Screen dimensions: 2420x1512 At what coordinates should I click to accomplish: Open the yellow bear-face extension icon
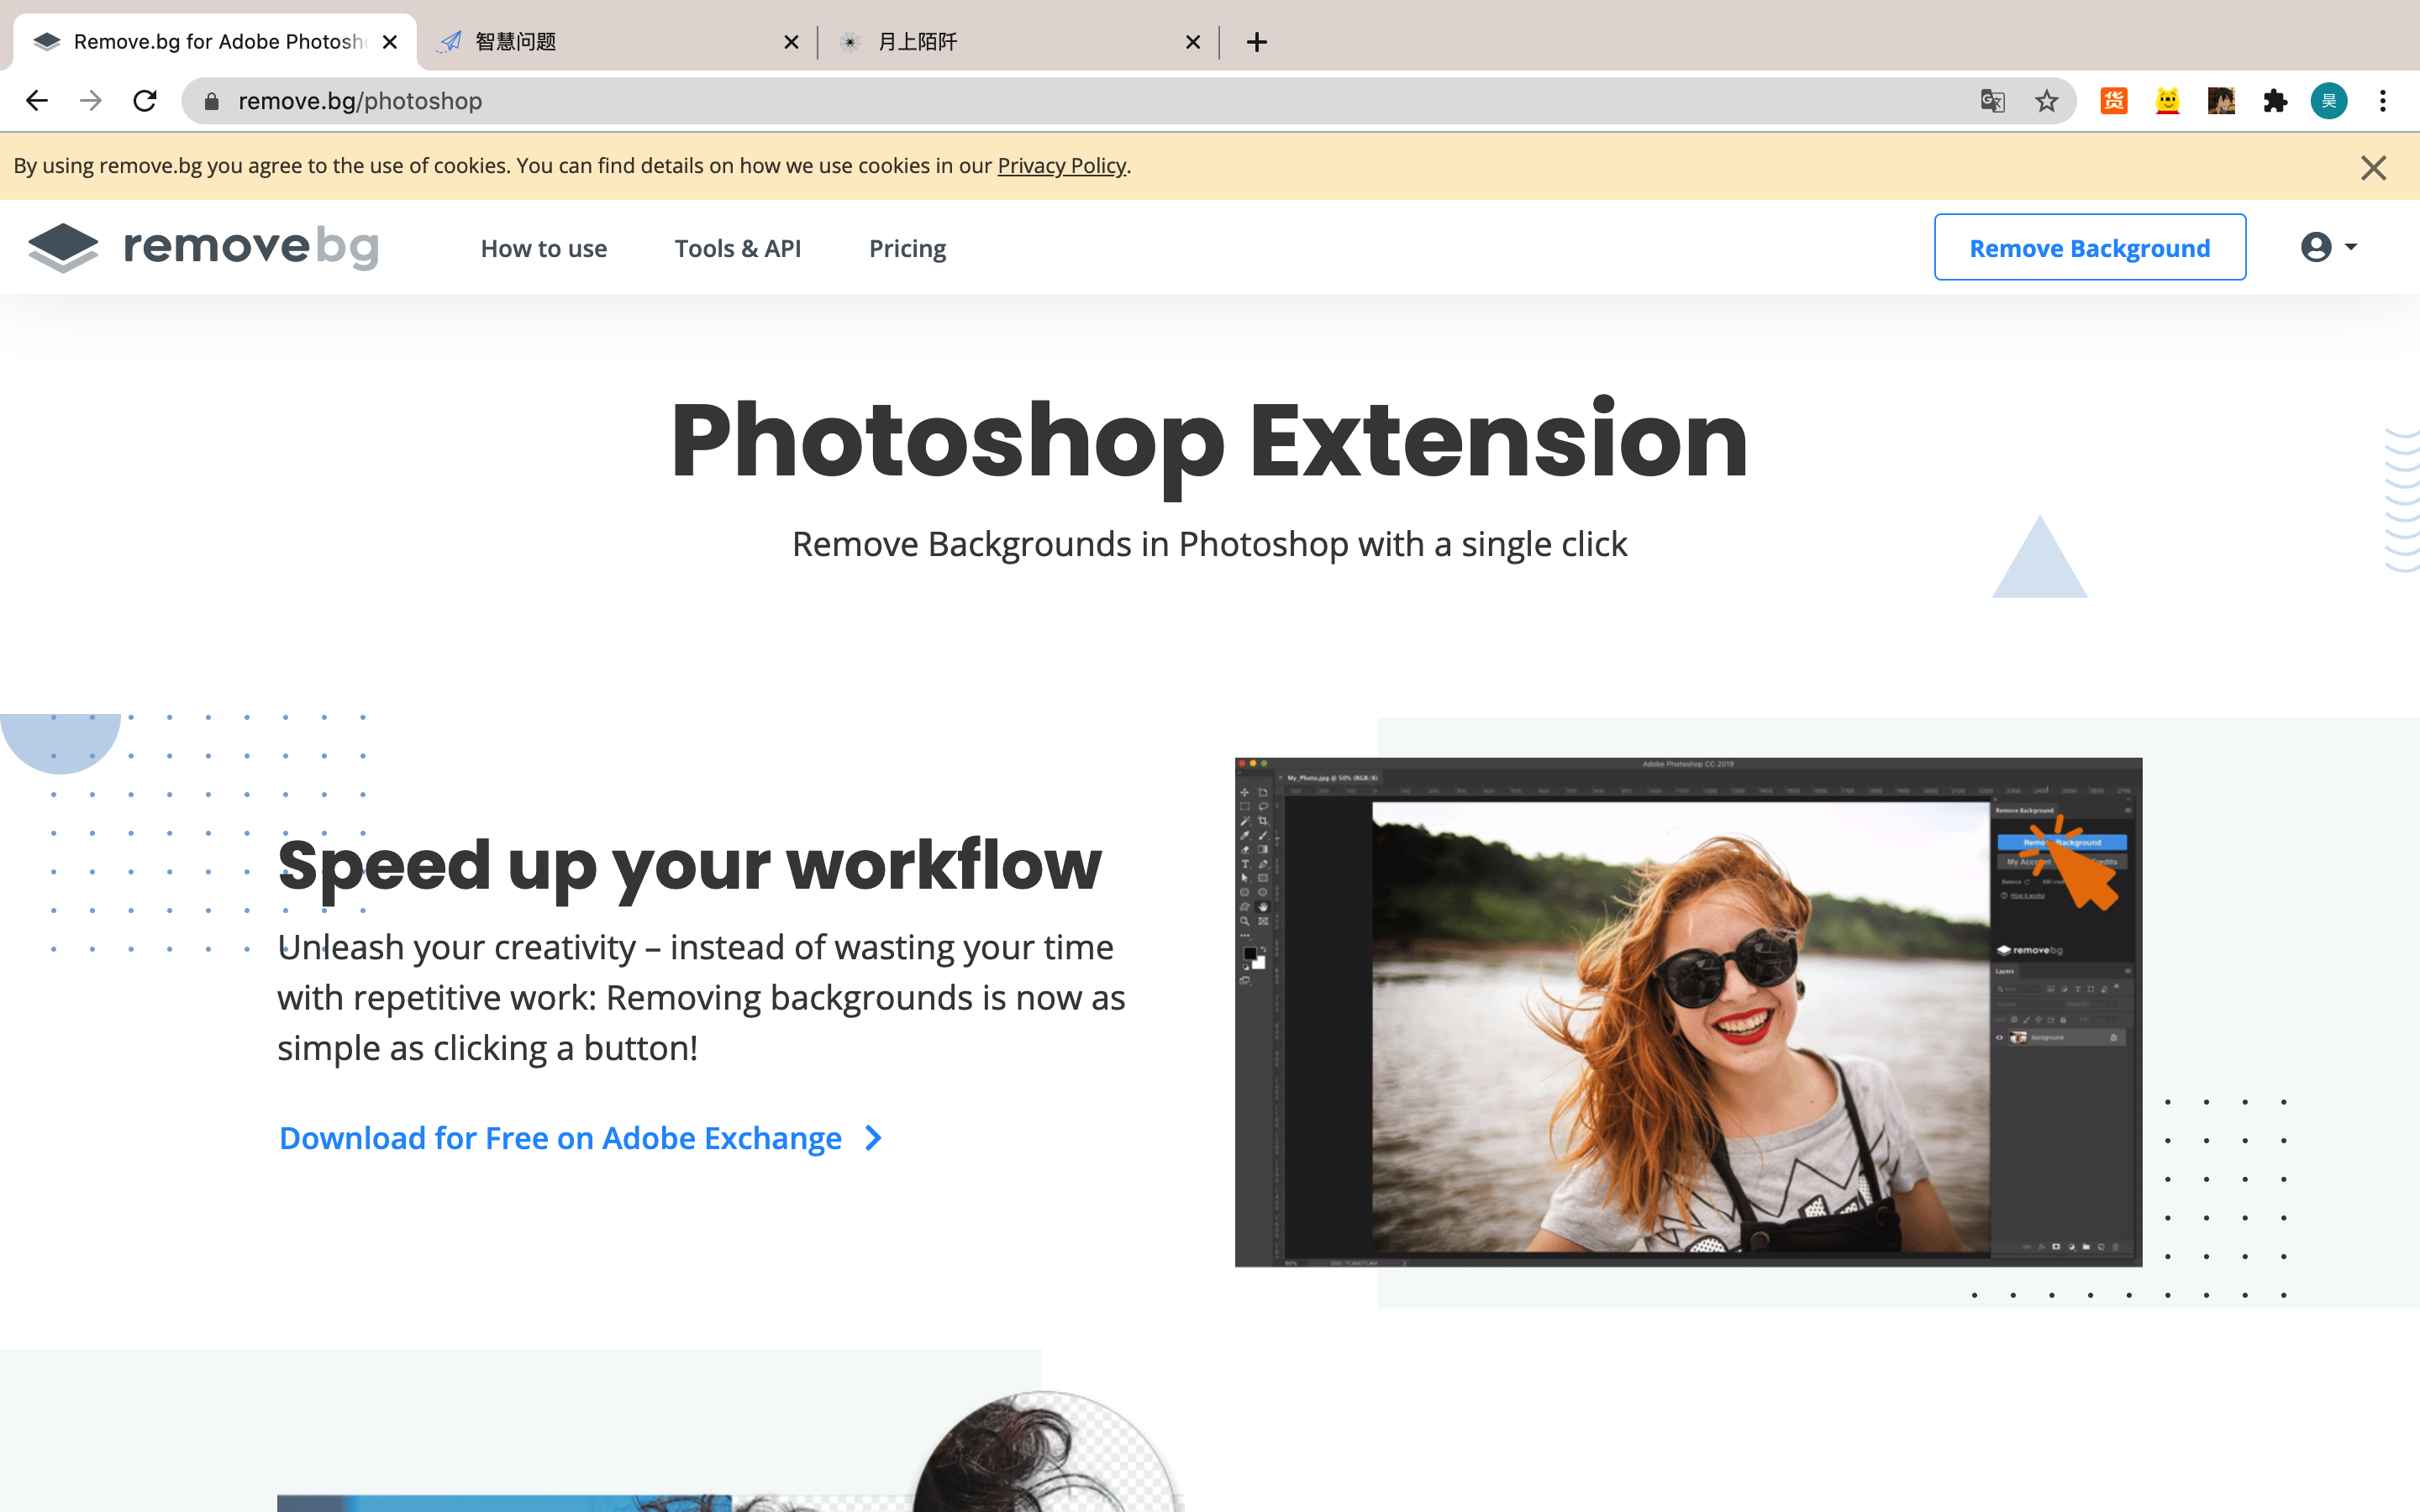(x=2167, y=101)
